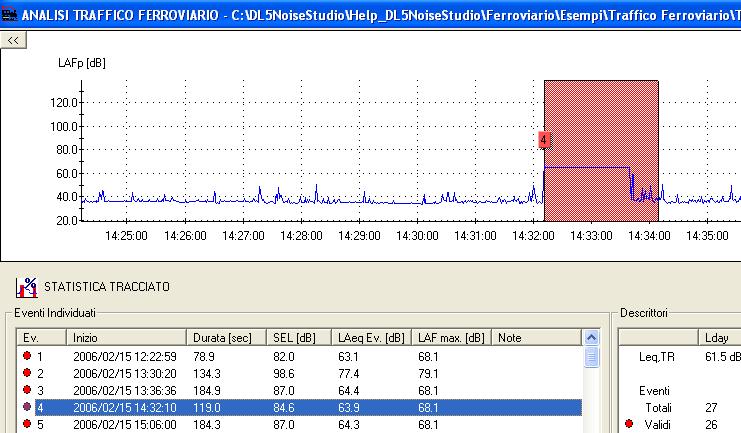
Task: Select event row 2006/02/15 14:32:10
Action: point(300,407)
